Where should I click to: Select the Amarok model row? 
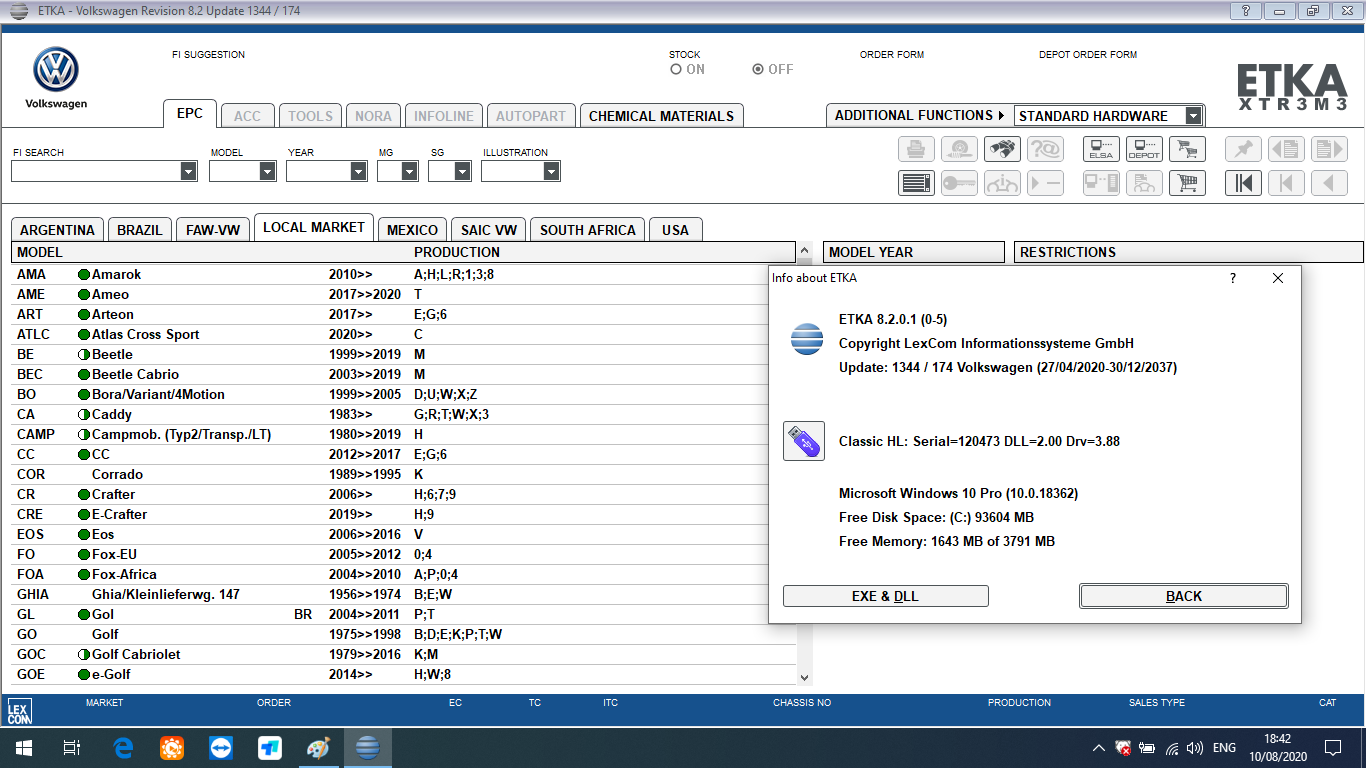[404, 274]
